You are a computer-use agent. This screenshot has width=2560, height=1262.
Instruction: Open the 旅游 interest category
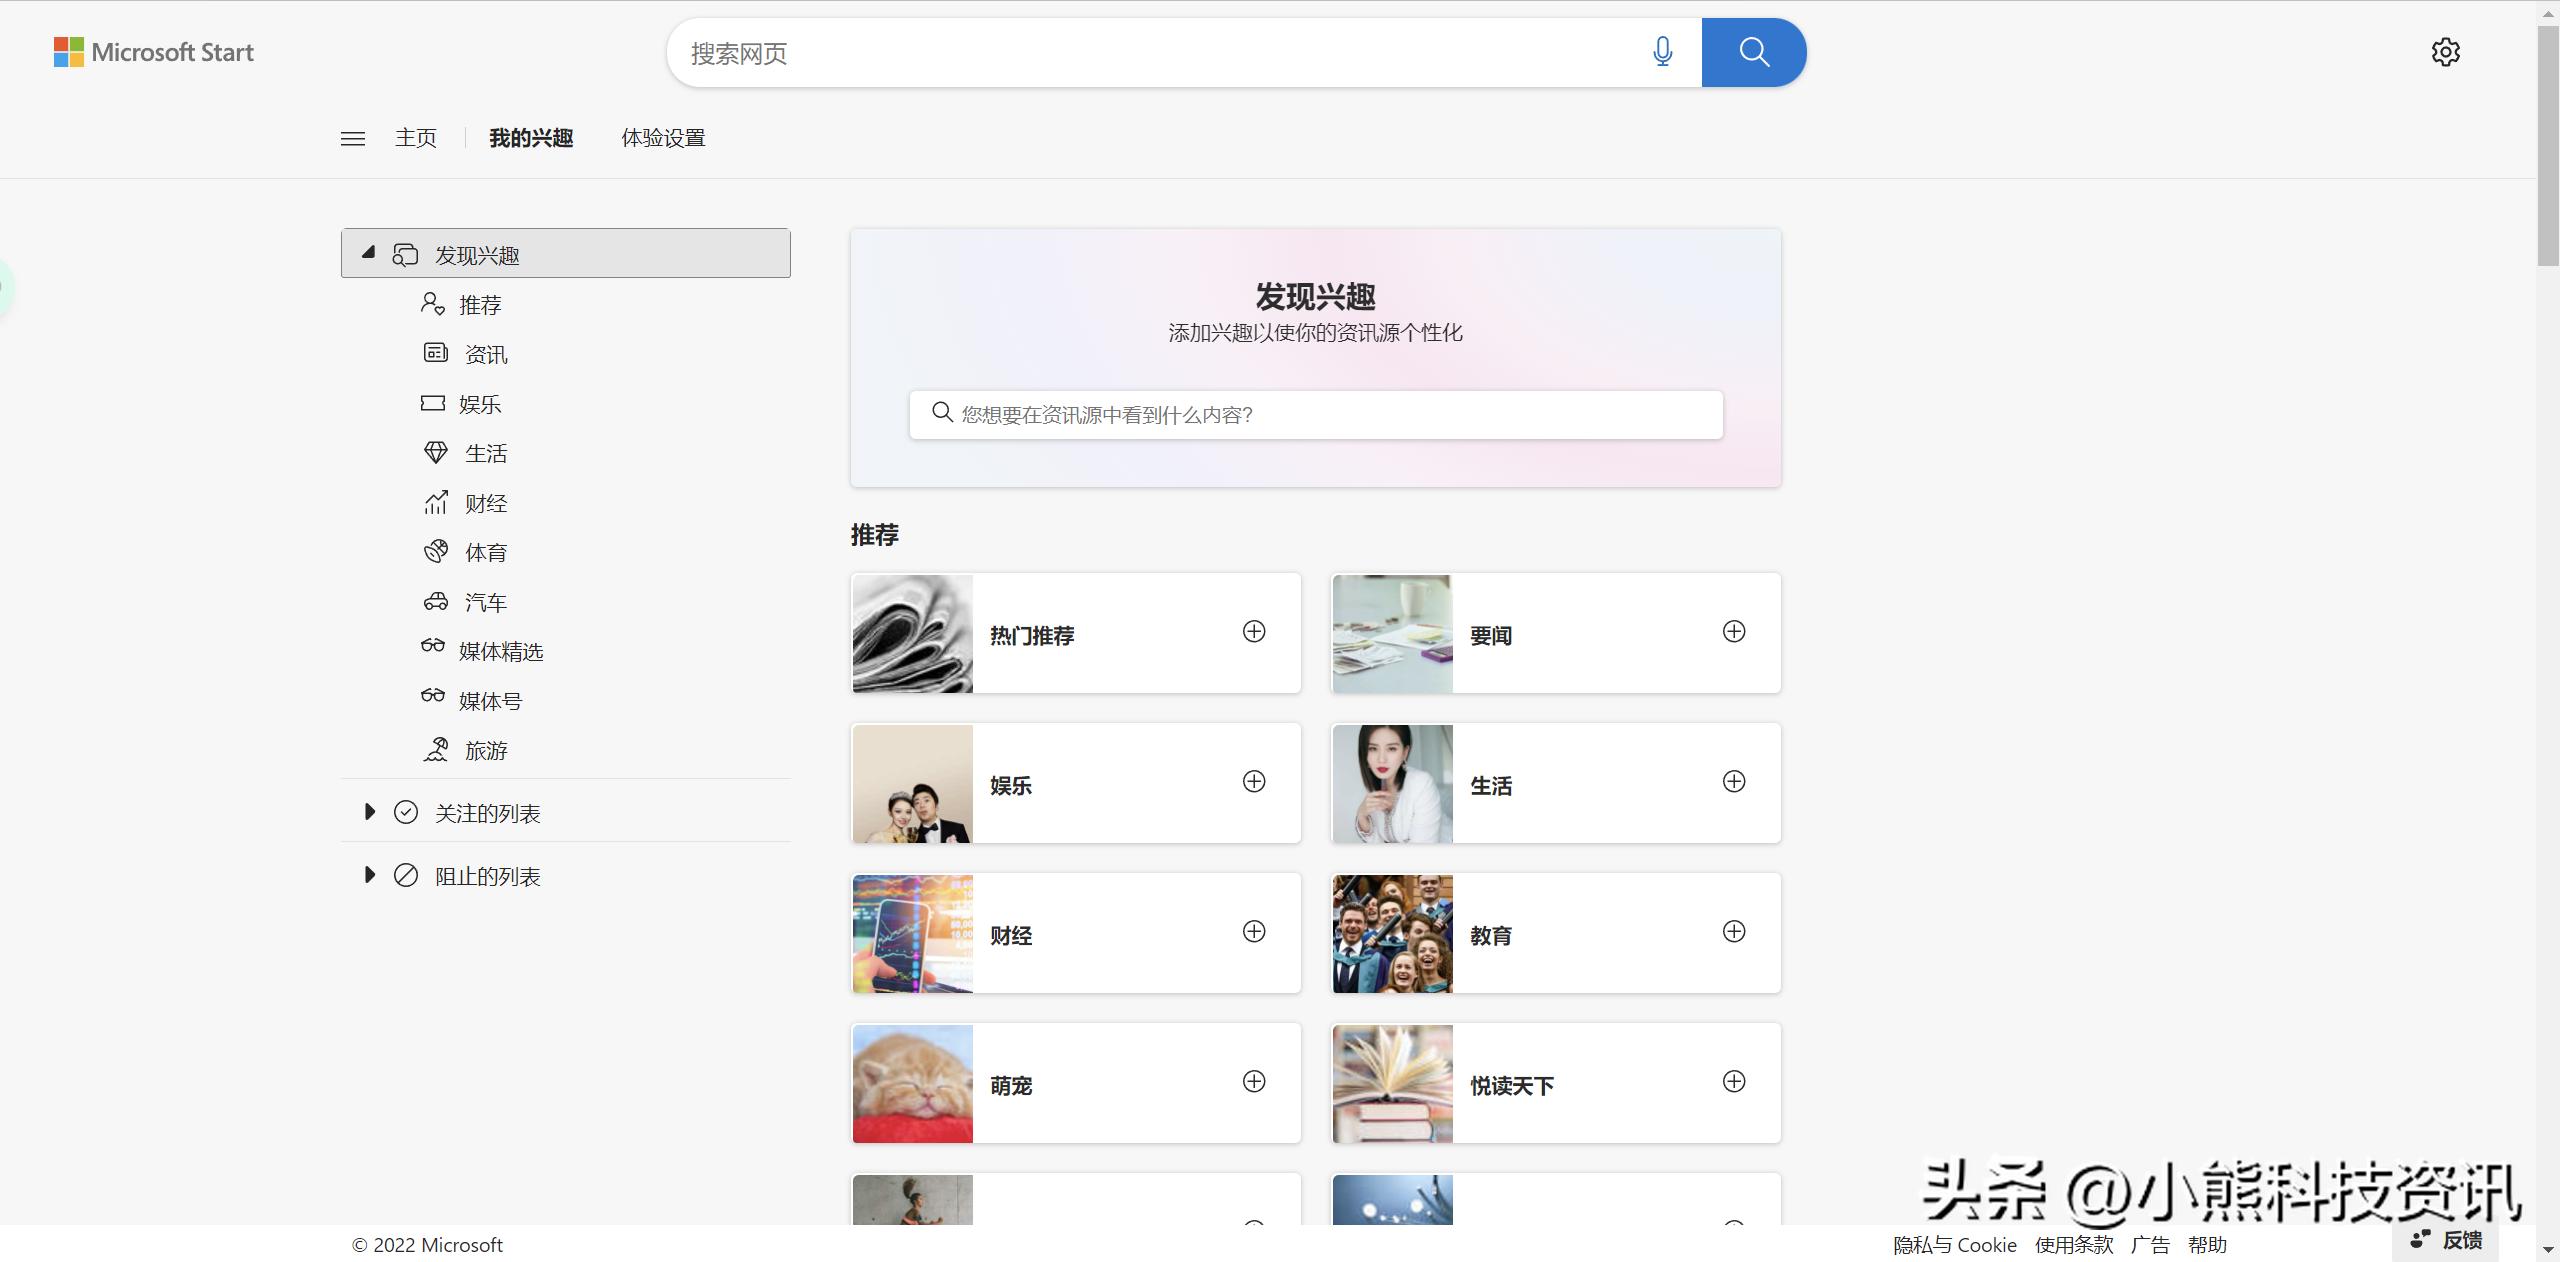pyautogui.click(x=486, y=750)
